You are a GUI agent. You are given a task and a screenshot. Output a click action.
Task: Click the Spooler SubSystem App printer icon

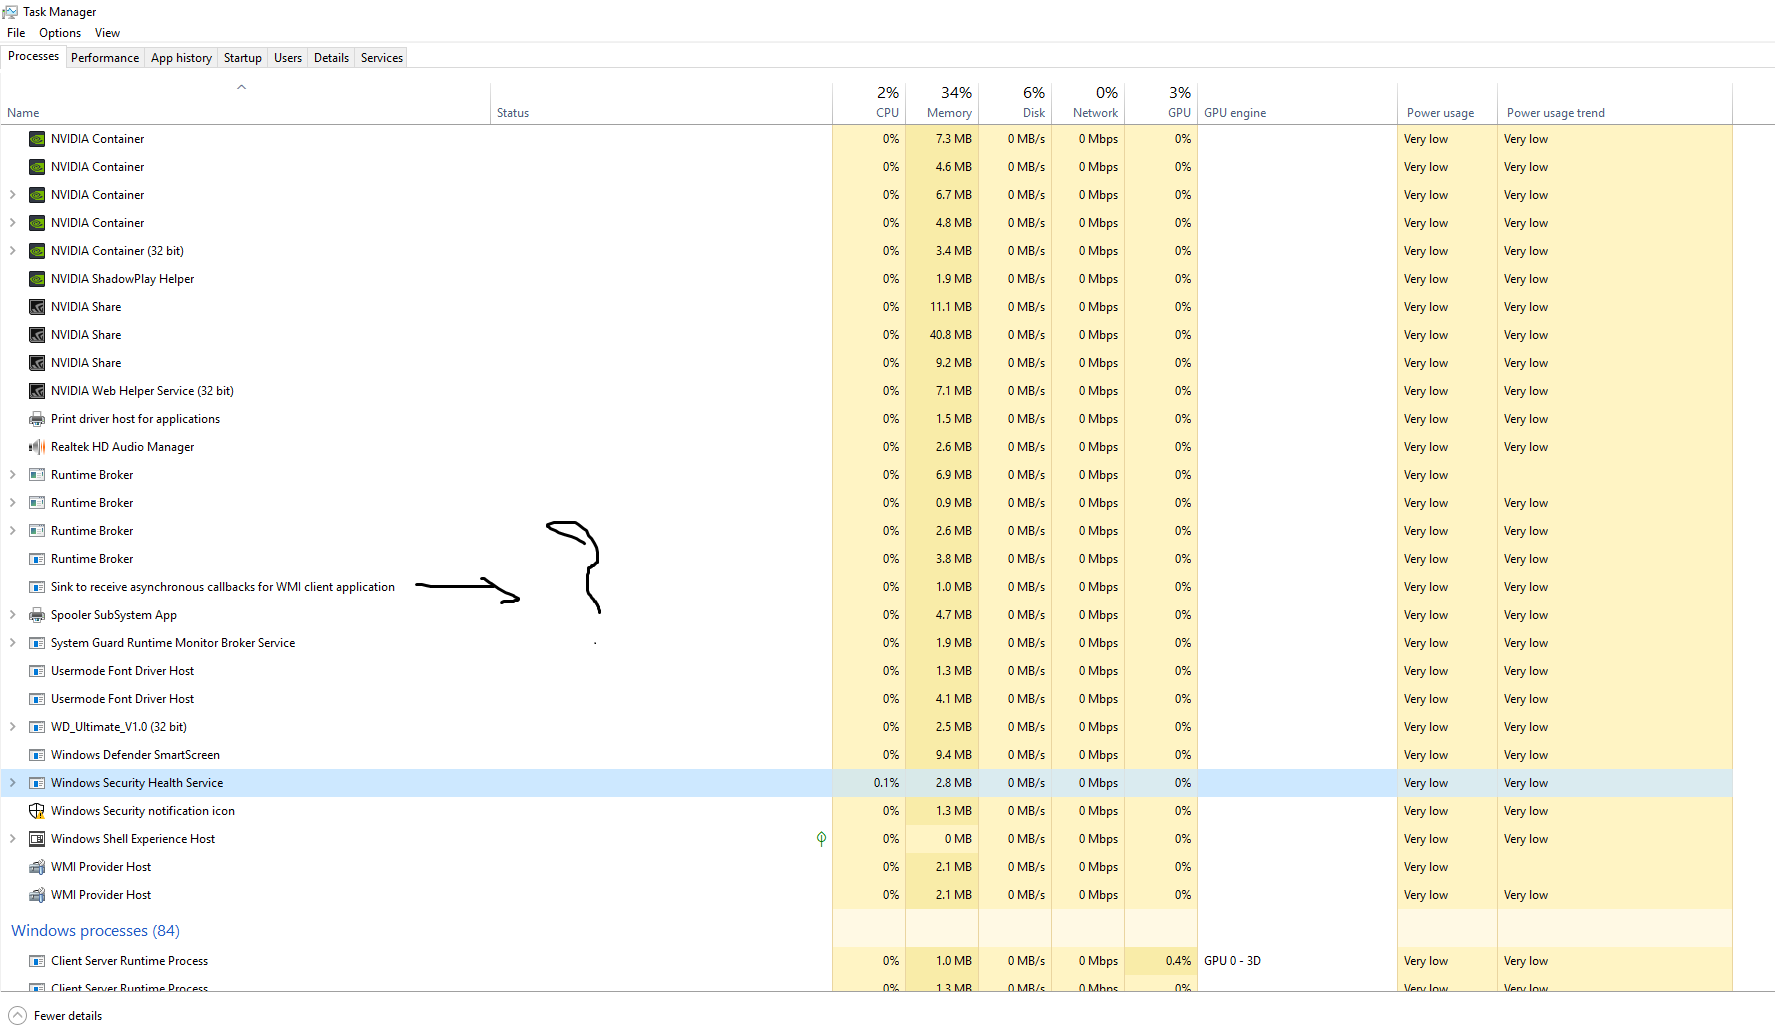click(x=37, y=615)
